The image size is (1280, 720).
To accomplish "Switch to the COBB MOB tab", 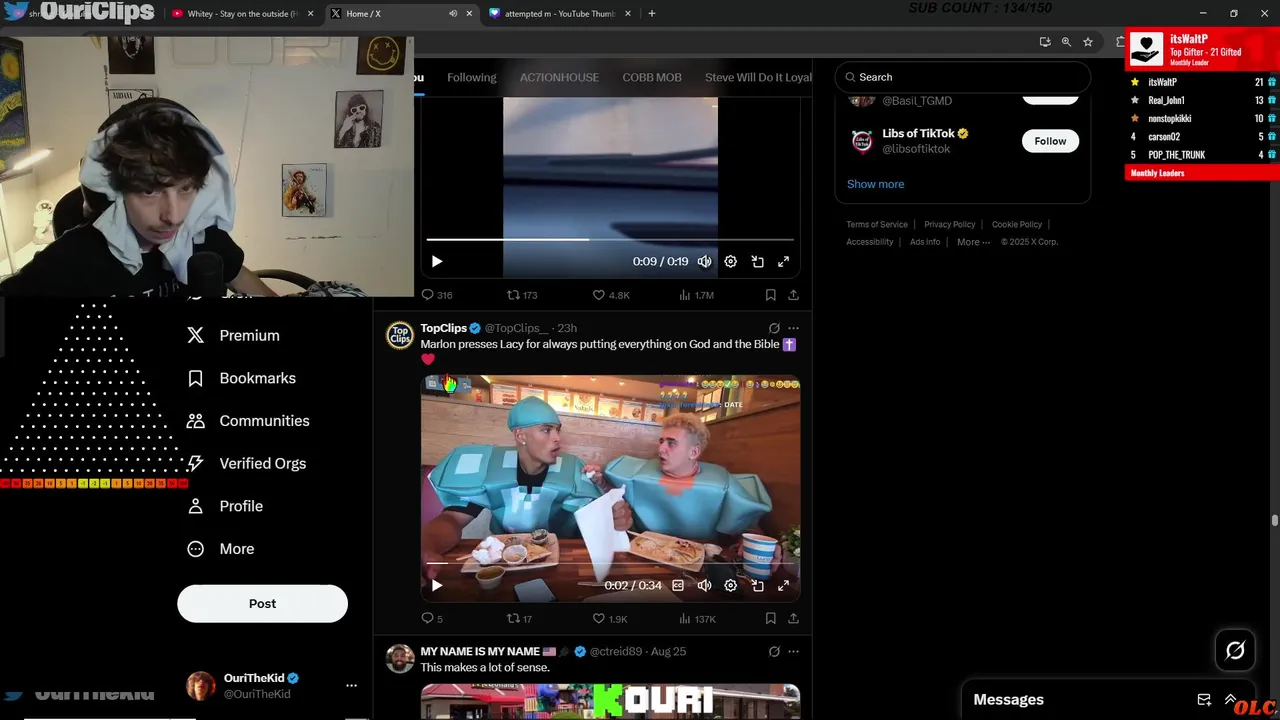I will point(652,77).
